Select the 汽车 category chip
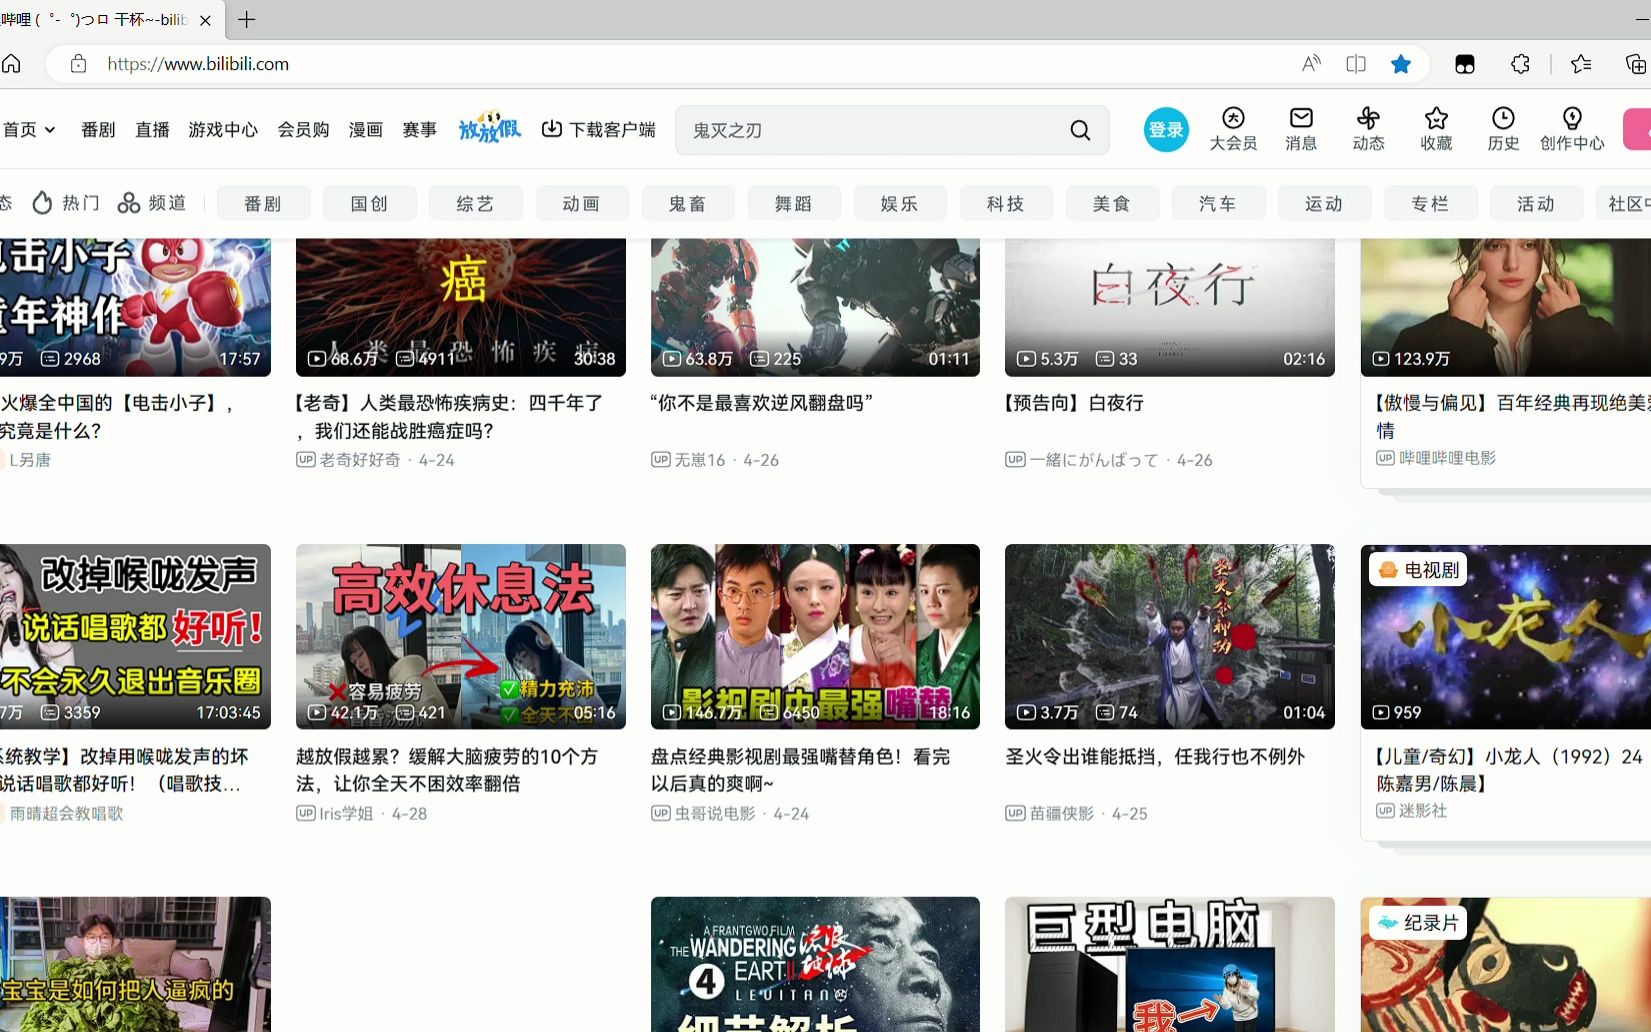This screenshot has width=1651, height=1032. pyautogui.click(x=1217, y=203)
